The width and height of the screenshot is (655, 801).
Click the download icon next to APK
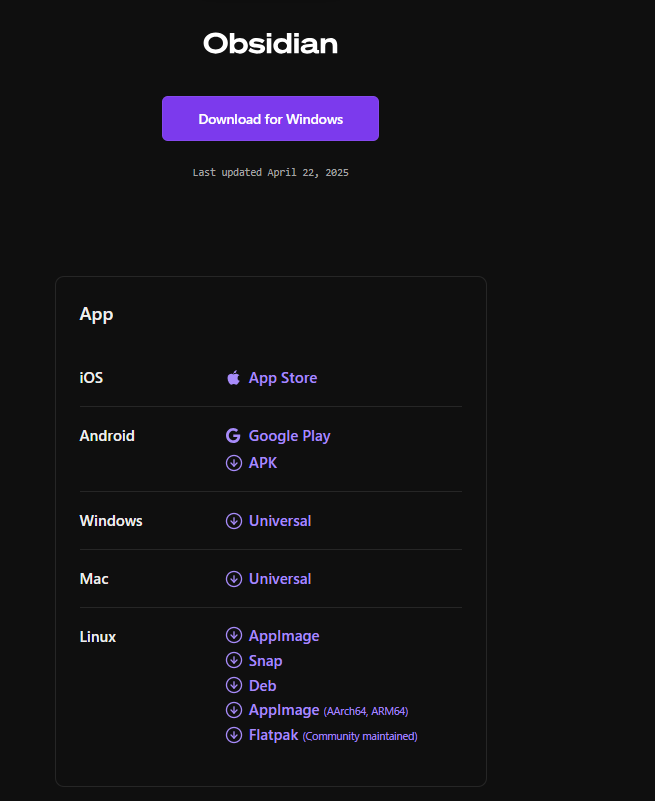click(234, 463)
